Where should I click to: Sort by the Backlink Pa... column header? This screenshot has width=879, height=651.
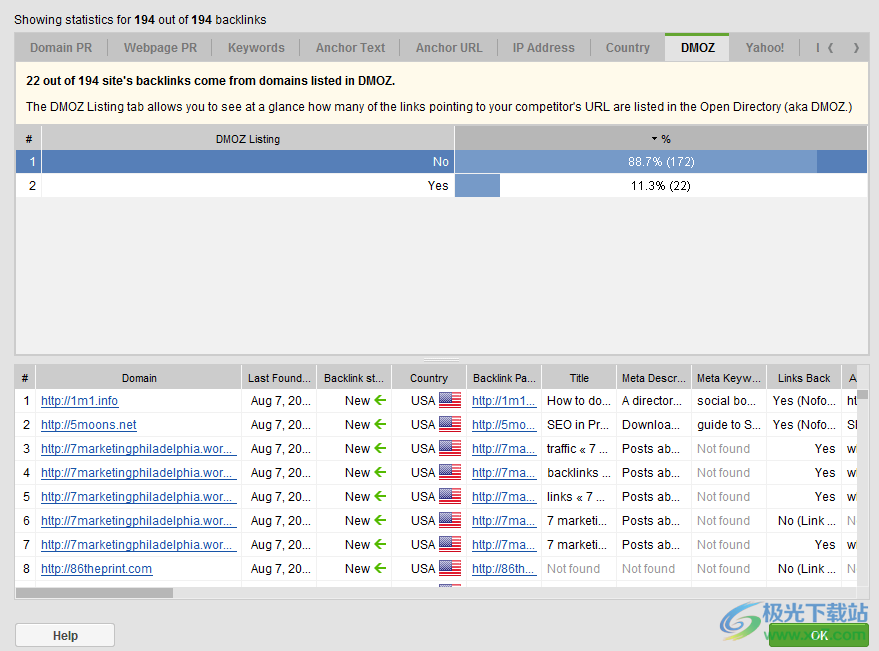click(x=504, y=378)
